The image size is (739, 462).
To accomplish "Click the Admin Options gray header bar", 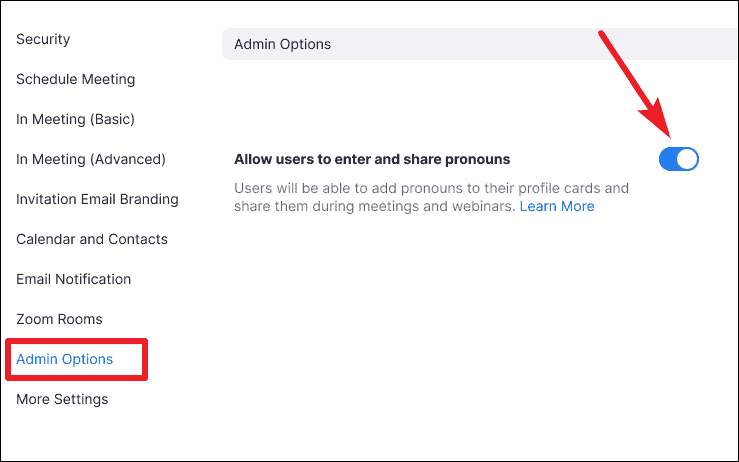I will coord(480,44).
